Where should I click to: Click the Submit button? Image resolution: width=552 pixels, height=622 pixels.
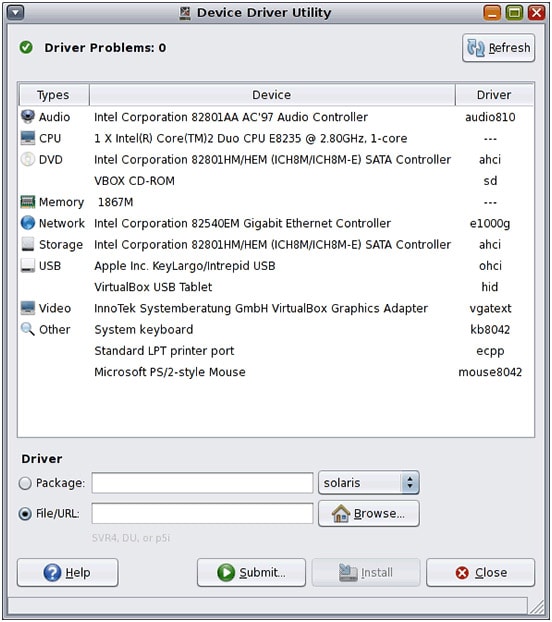pos(251,572)
